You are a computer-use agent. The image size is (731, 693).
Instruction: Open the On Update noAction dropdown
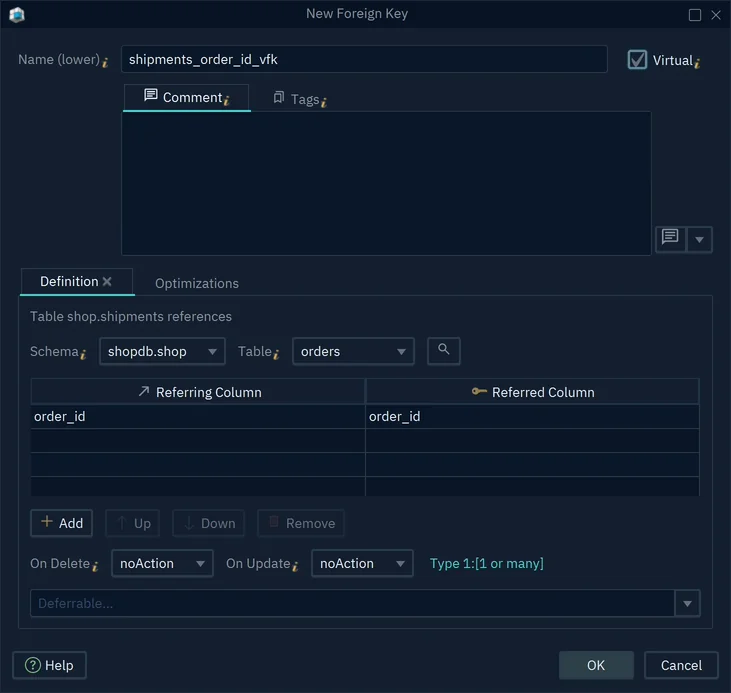point(362,563)
